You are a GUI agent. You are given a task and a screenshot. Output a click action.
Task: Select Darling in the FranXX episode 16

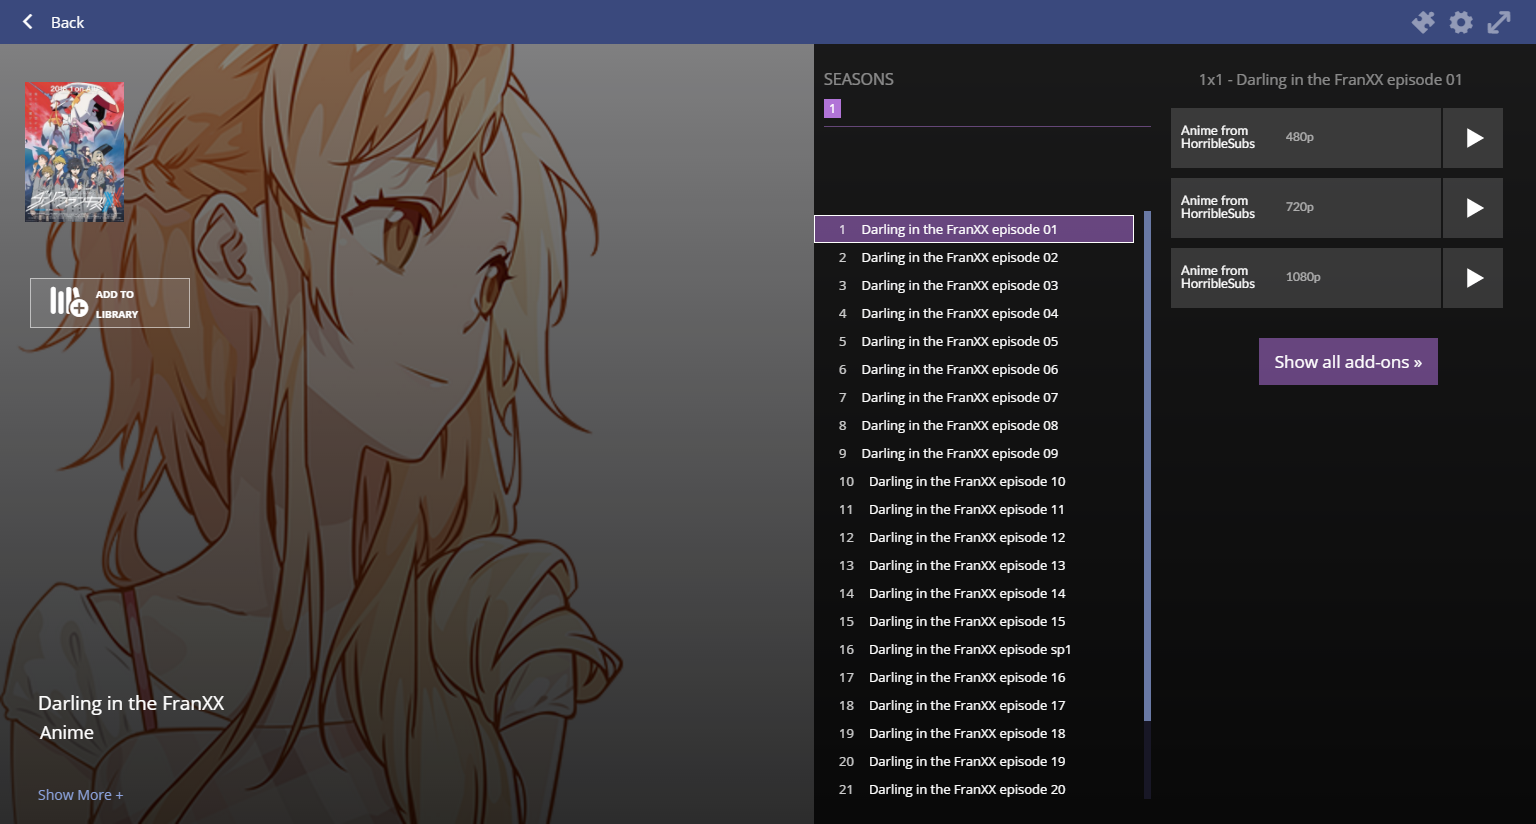(974, 677)
